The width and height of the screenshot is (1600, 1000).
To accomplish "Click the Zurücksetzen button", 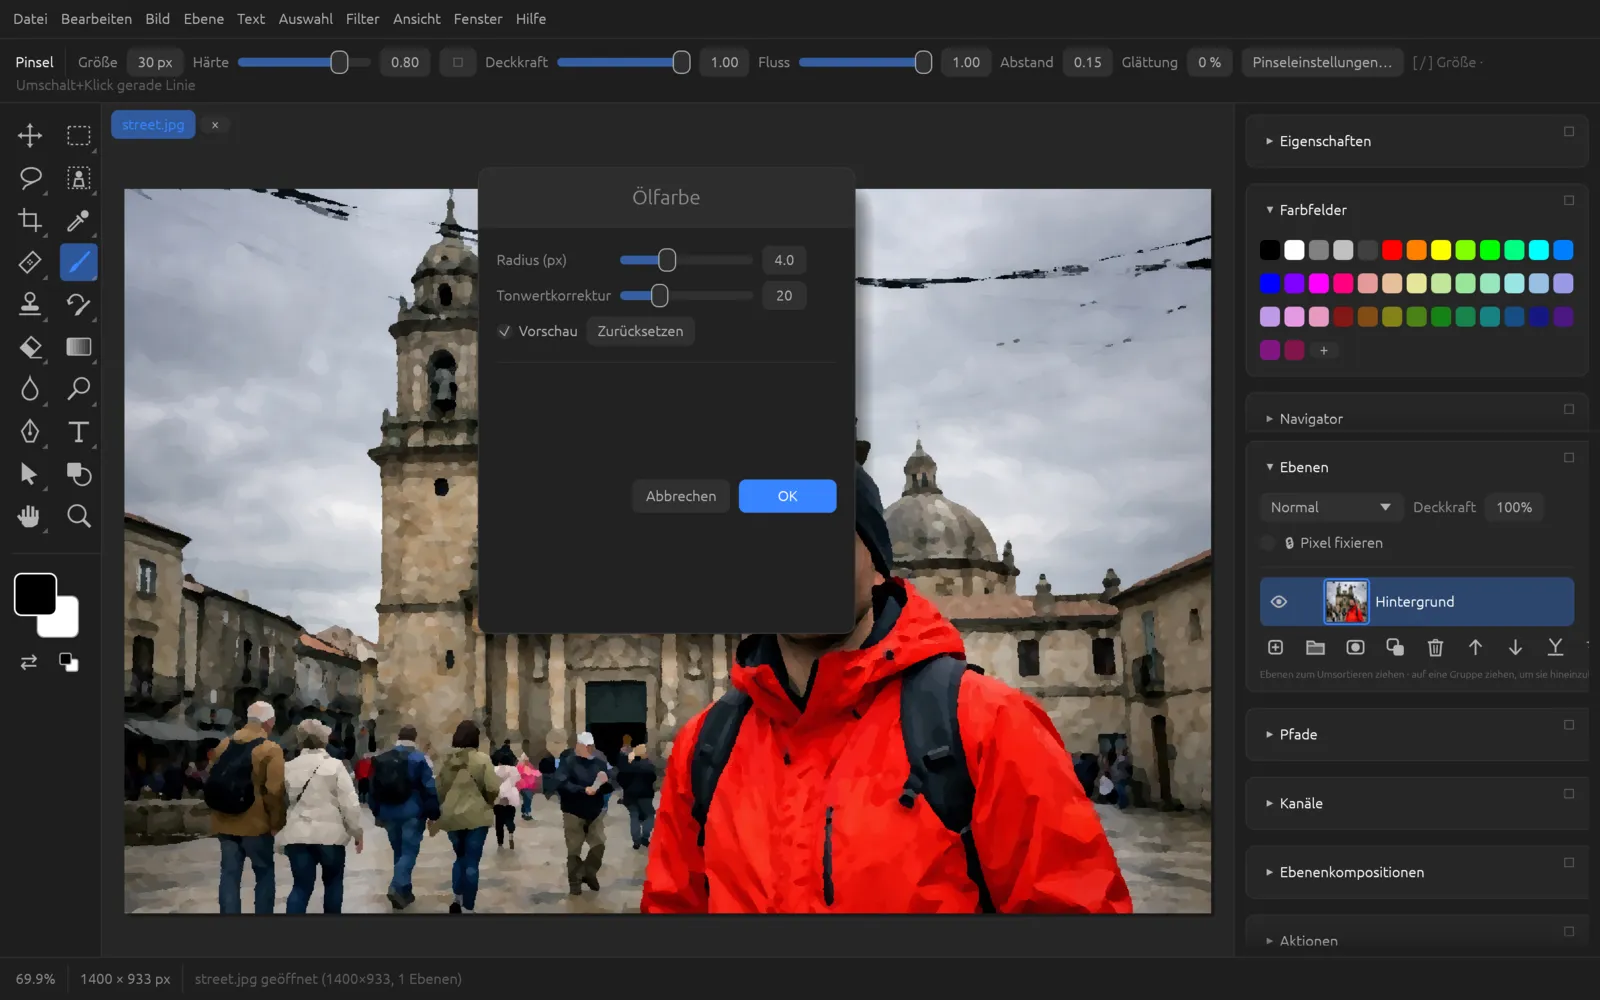I will pyautogui.click(x=640, y=331).
